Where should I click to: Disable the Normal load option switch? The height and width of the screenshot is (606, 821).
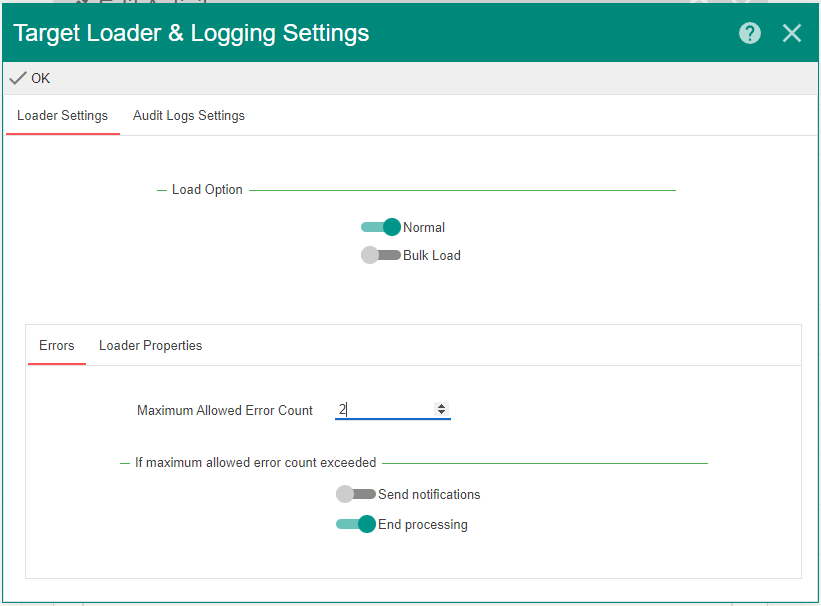click(381, 227)
